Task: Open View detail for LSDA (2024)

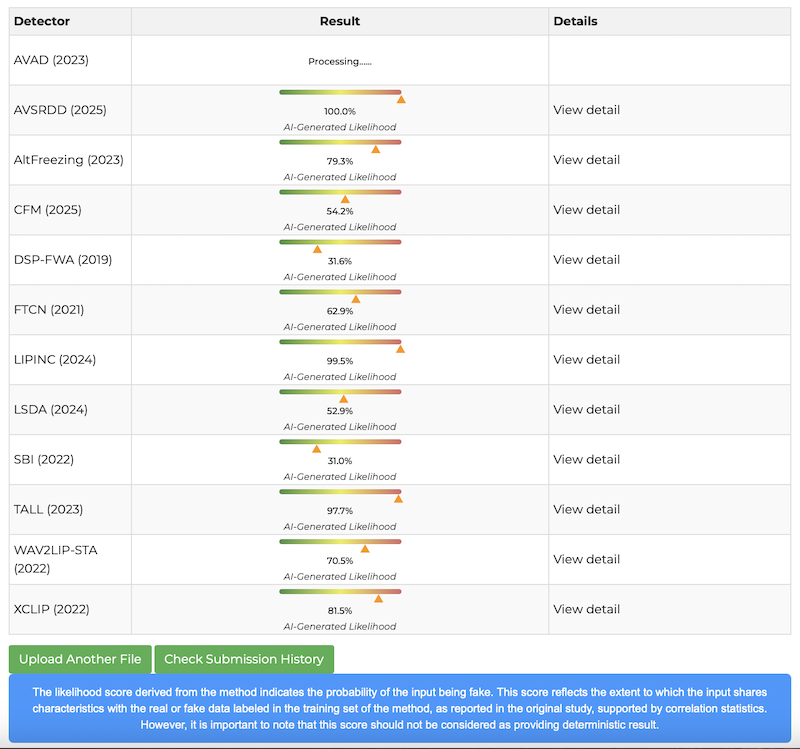Action: (x=586, y=410)
